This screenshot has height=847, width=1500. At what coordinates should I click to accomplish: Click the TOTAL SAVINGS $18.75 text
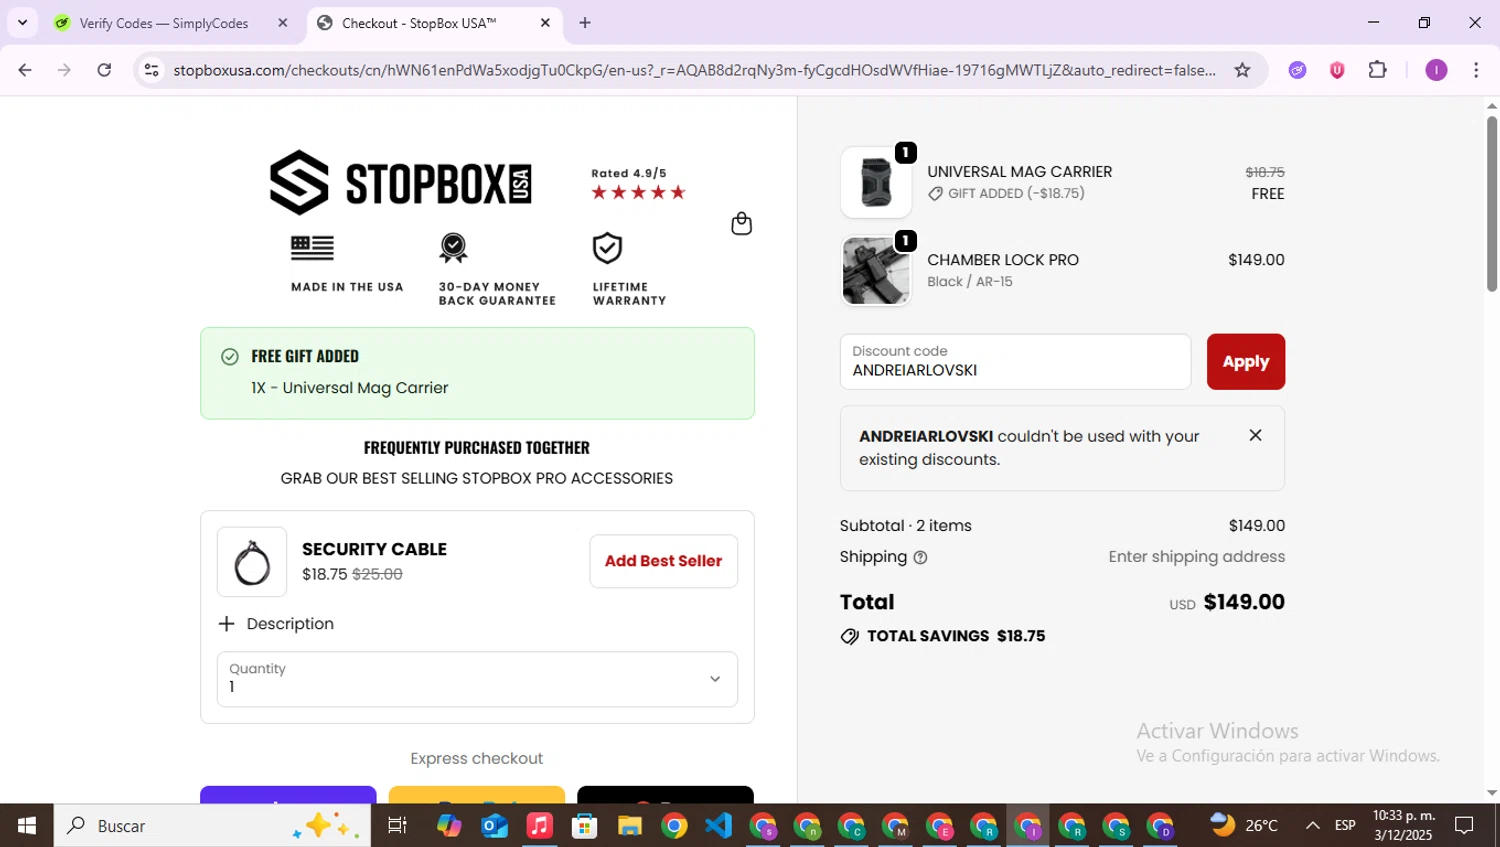tap(955, 636)
